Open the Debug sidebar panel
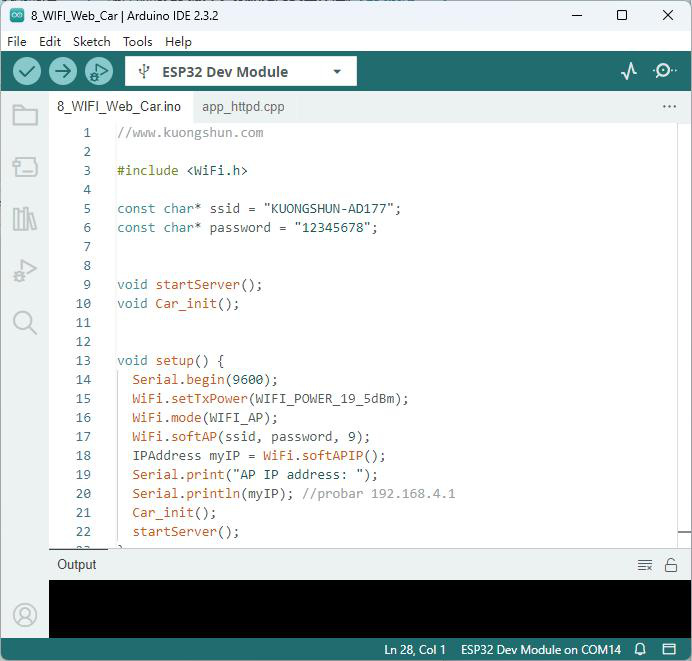The image size is (692, 661). pos(25,270)
